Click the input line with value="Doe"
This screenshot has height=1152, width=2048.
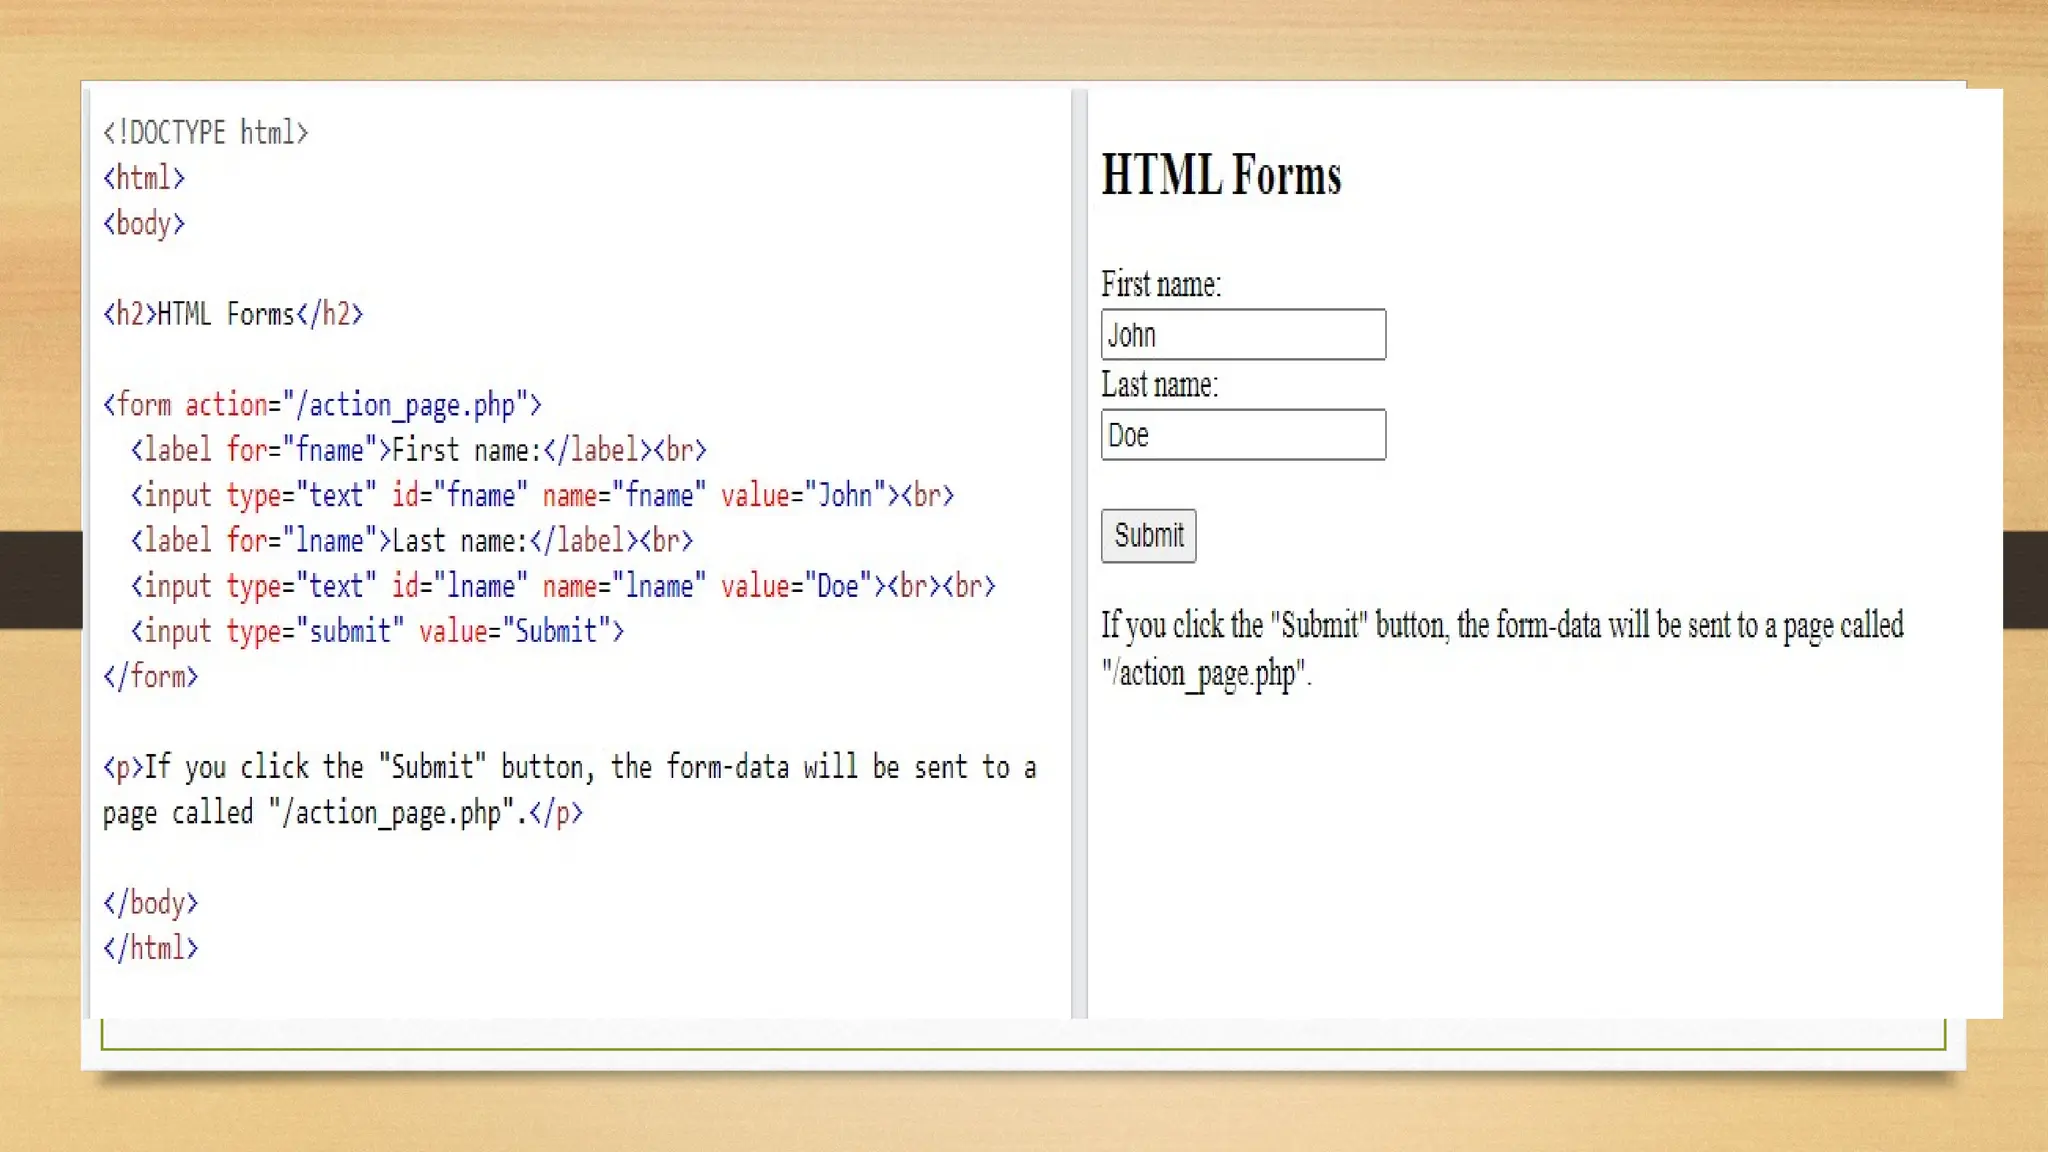click(562, 586)
